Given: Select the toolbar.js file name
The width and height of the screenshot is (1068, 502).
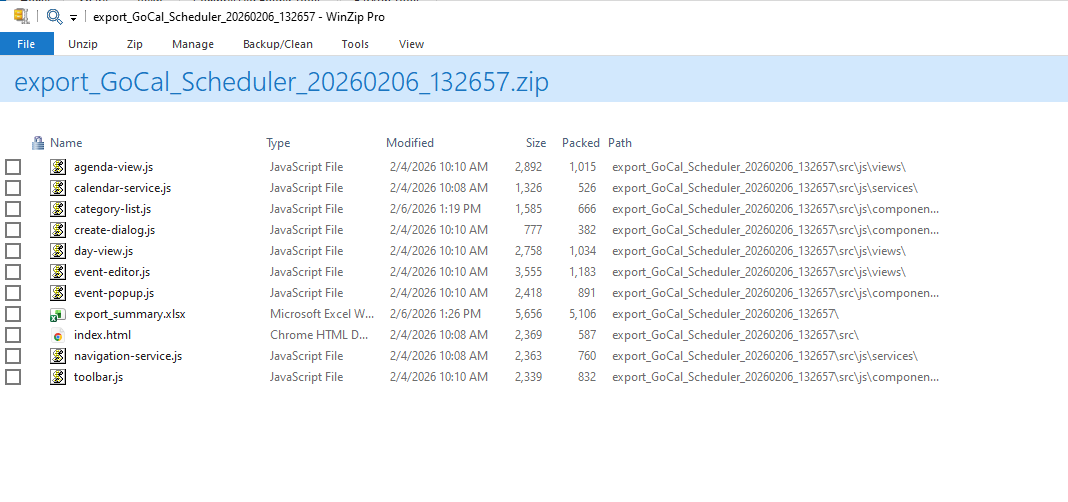Looking at the screenshot, I should 98,377.
